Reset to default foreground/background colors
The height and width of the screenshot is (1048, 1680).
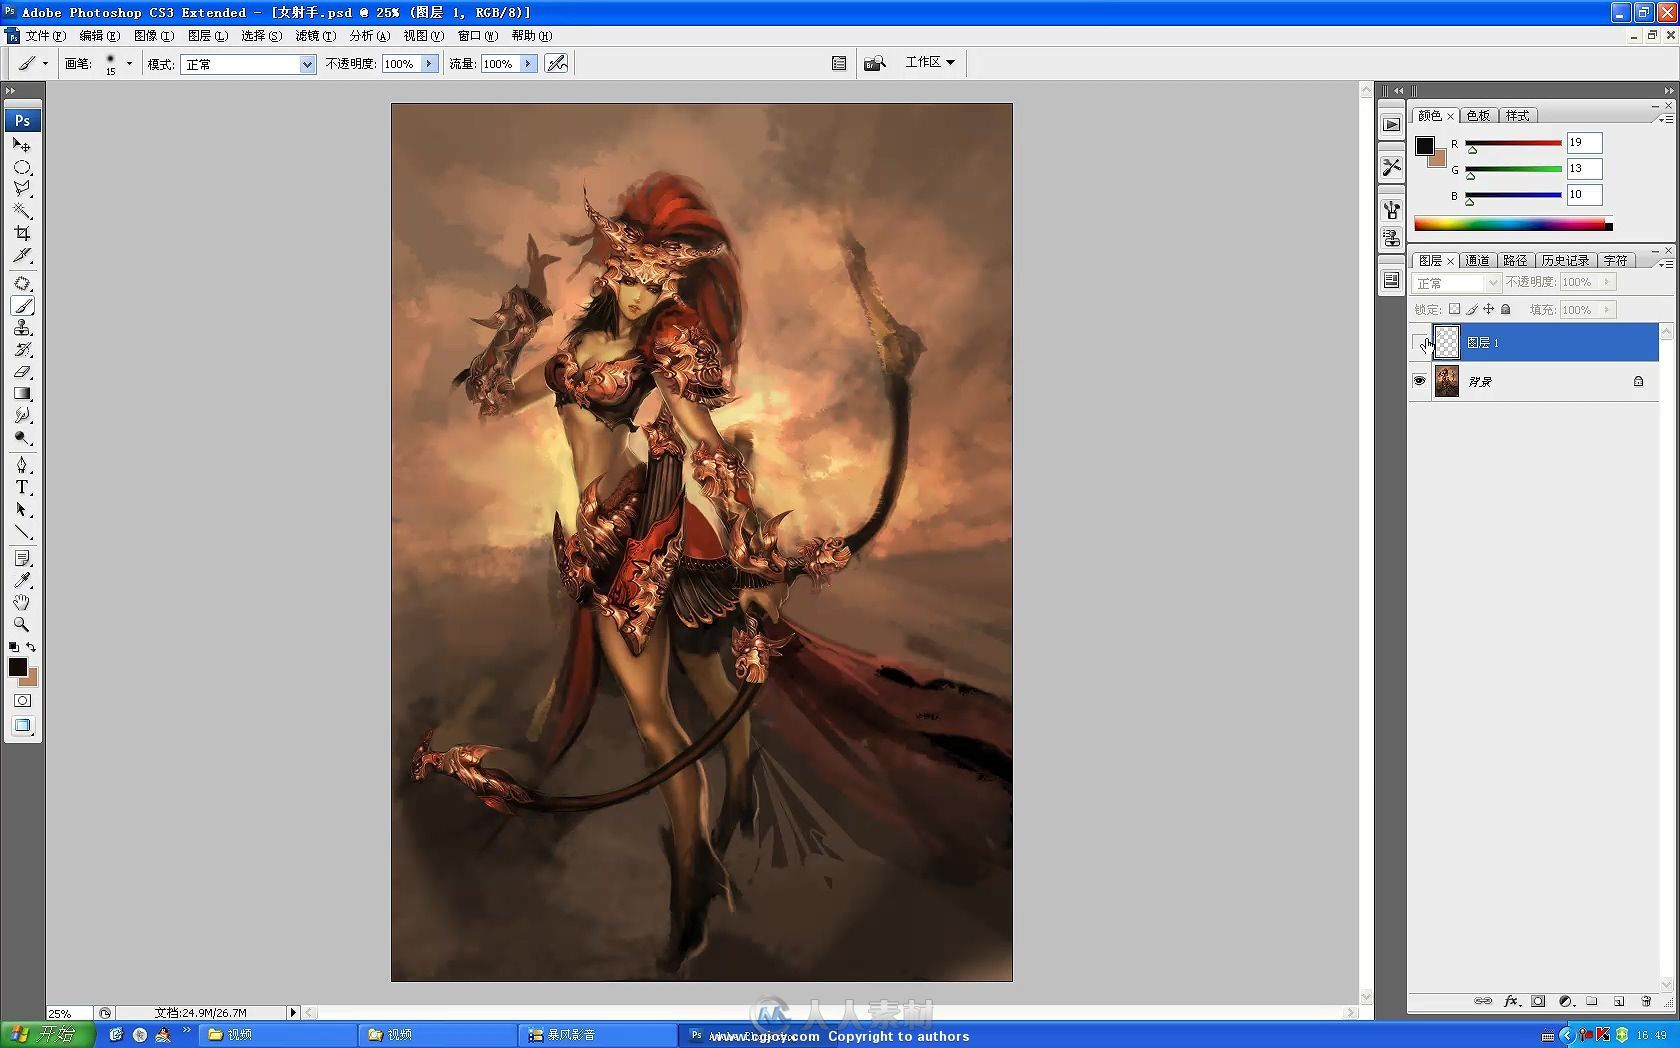pos(13,647)
